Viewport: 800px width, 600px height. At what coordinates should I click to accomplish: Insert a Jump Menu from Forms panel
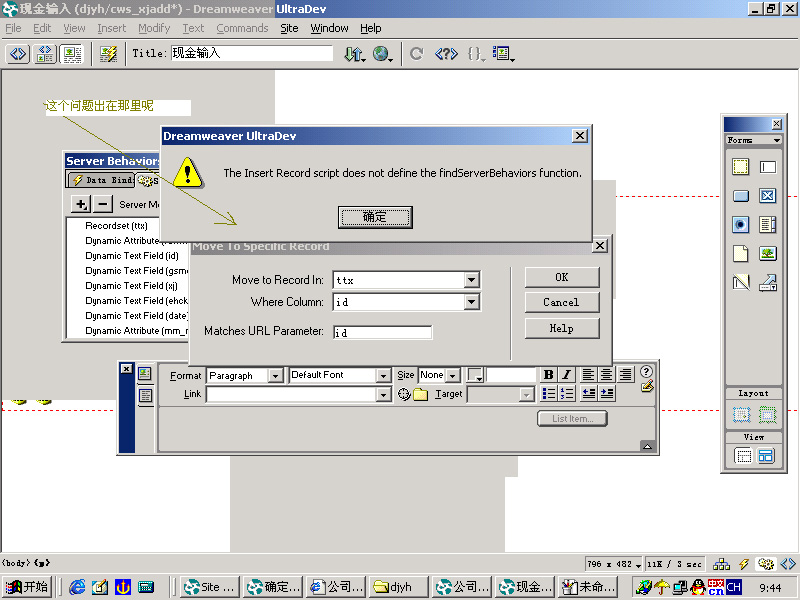point(767,282)
